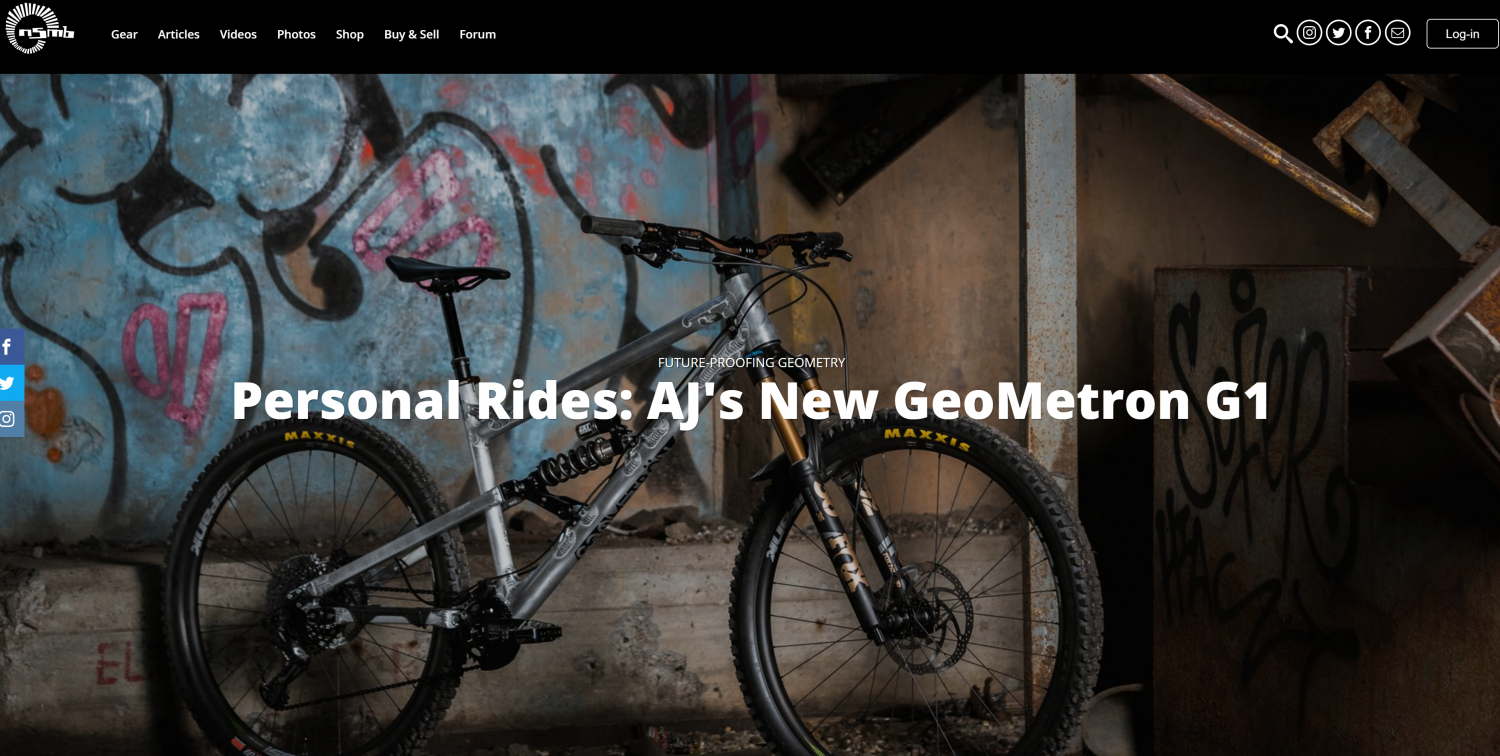Open the Videos menu item

coord(238,34)
